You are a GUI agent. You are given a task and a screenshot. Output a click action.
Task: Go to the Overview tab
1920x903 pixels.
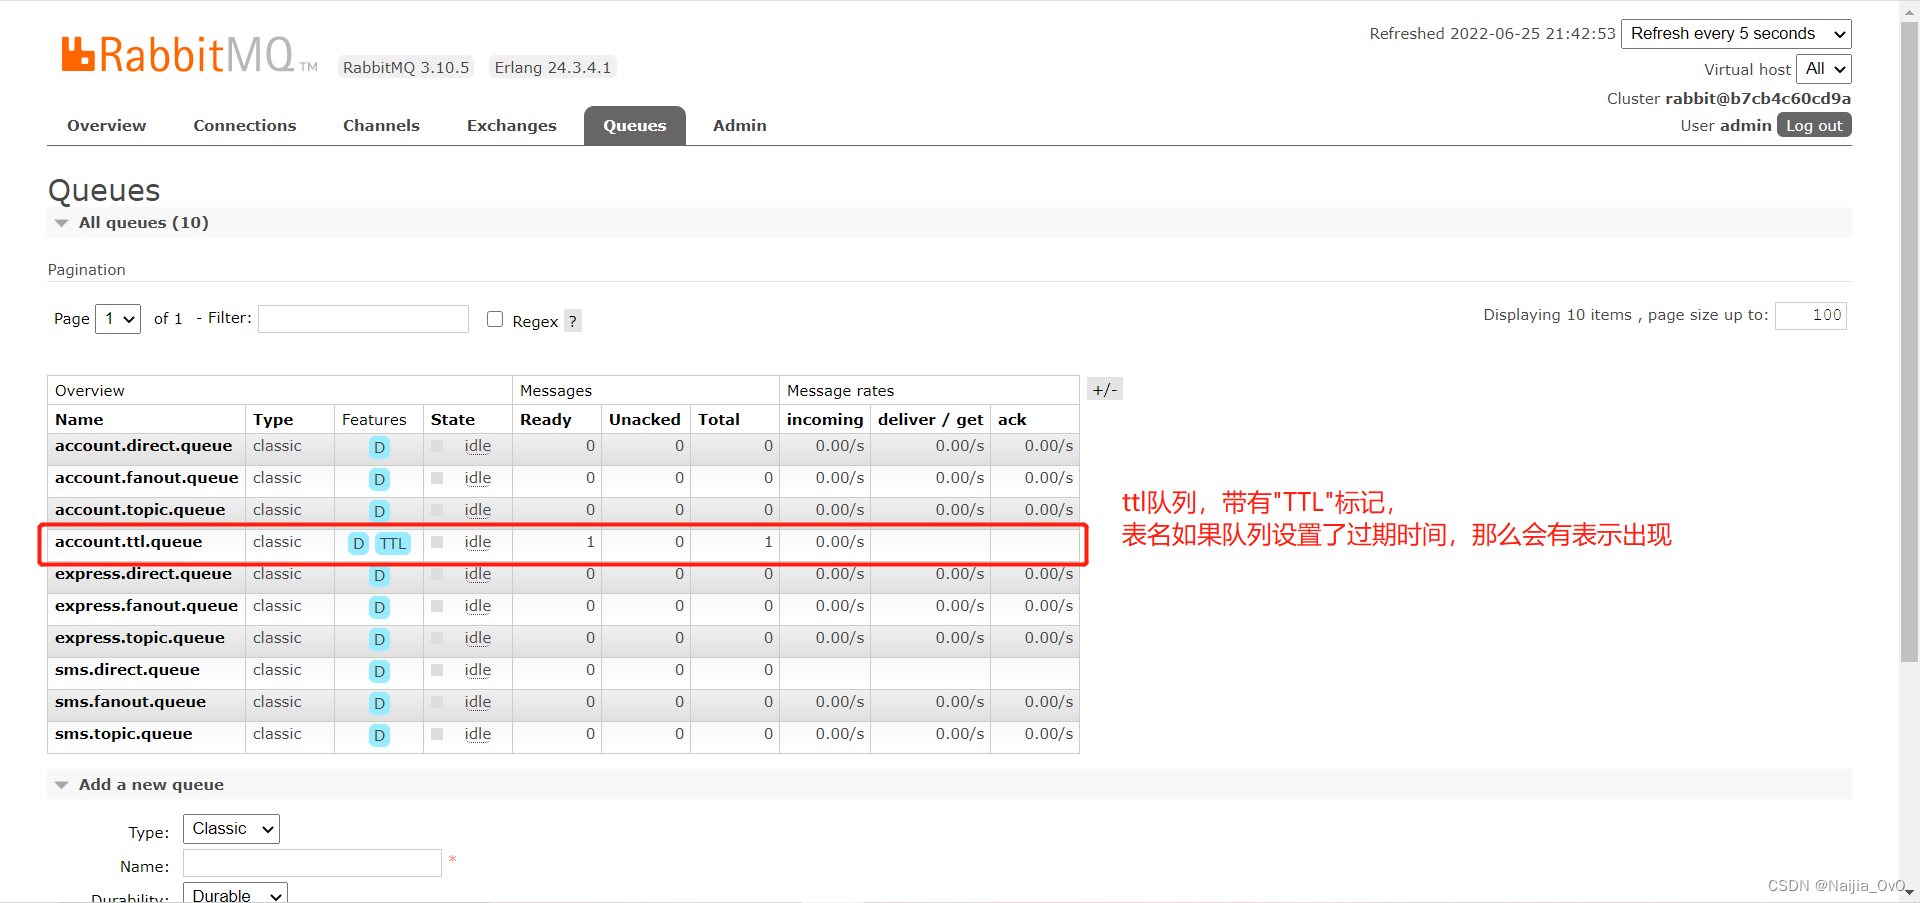click(x=106, y=126)
